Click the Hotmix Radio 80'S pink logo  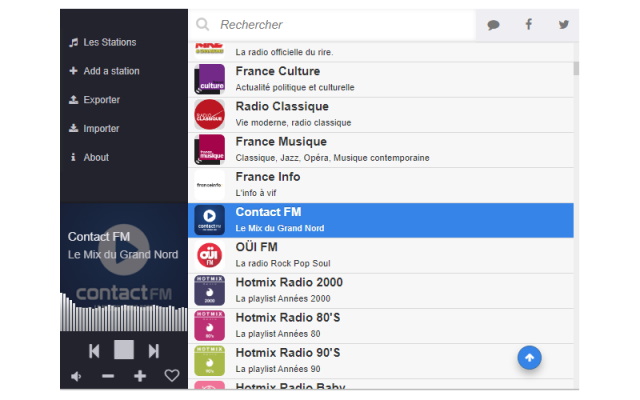pyautogui.click(x=209, y=325)
